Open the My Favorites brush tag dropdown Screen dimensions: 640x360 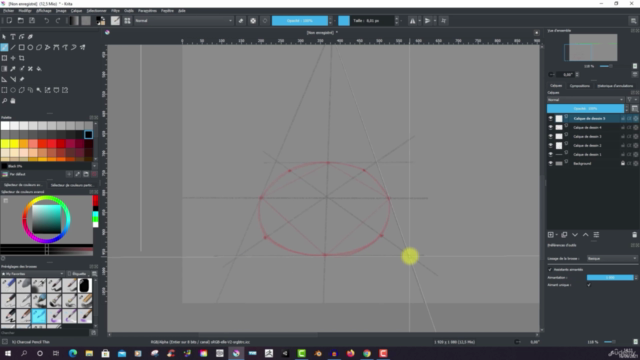(x=33, y=274)
